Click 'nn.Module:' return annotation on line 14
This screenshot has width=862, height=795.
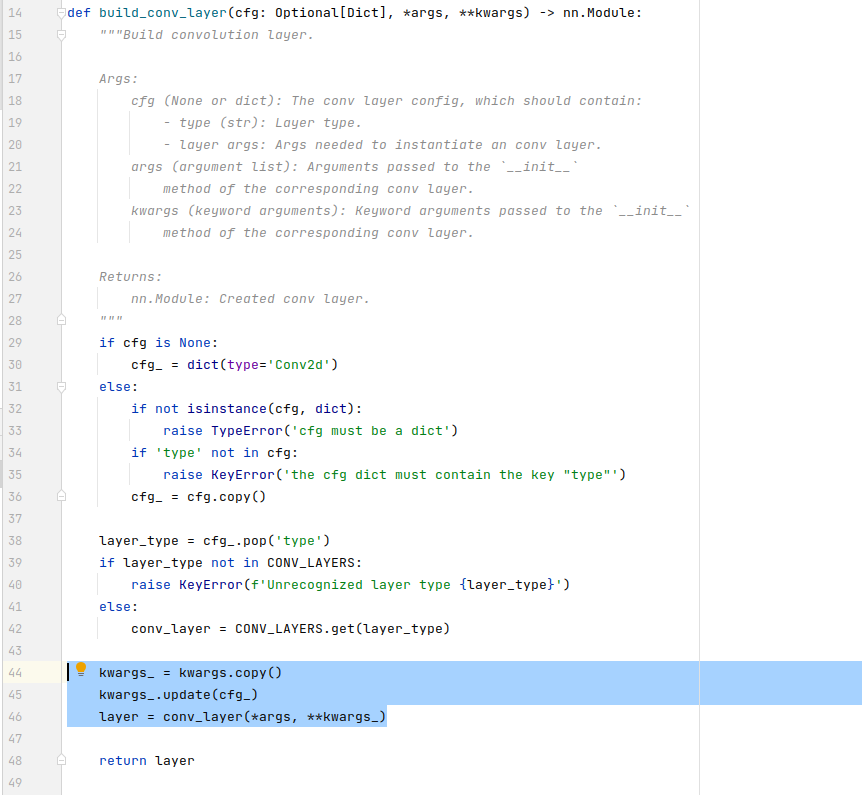[x=602, y=13]
